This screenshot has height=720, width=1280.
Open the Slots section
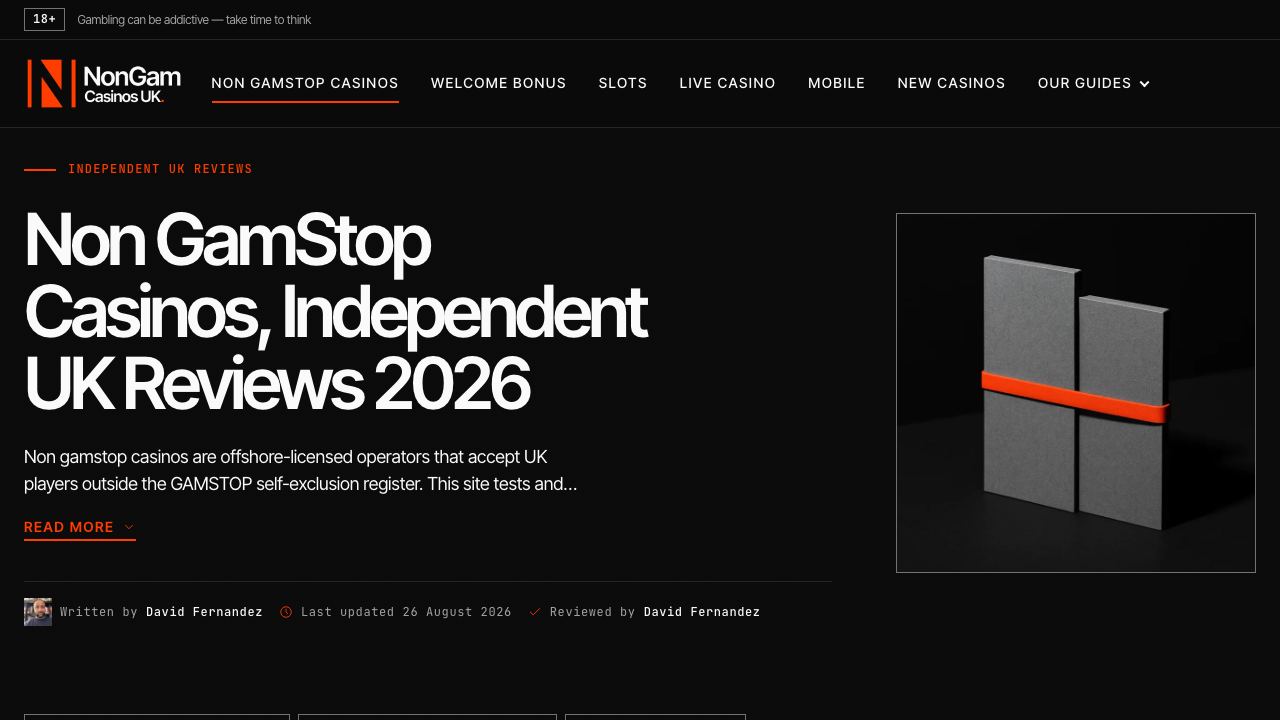pyautogui.click(x=623, y=83)
